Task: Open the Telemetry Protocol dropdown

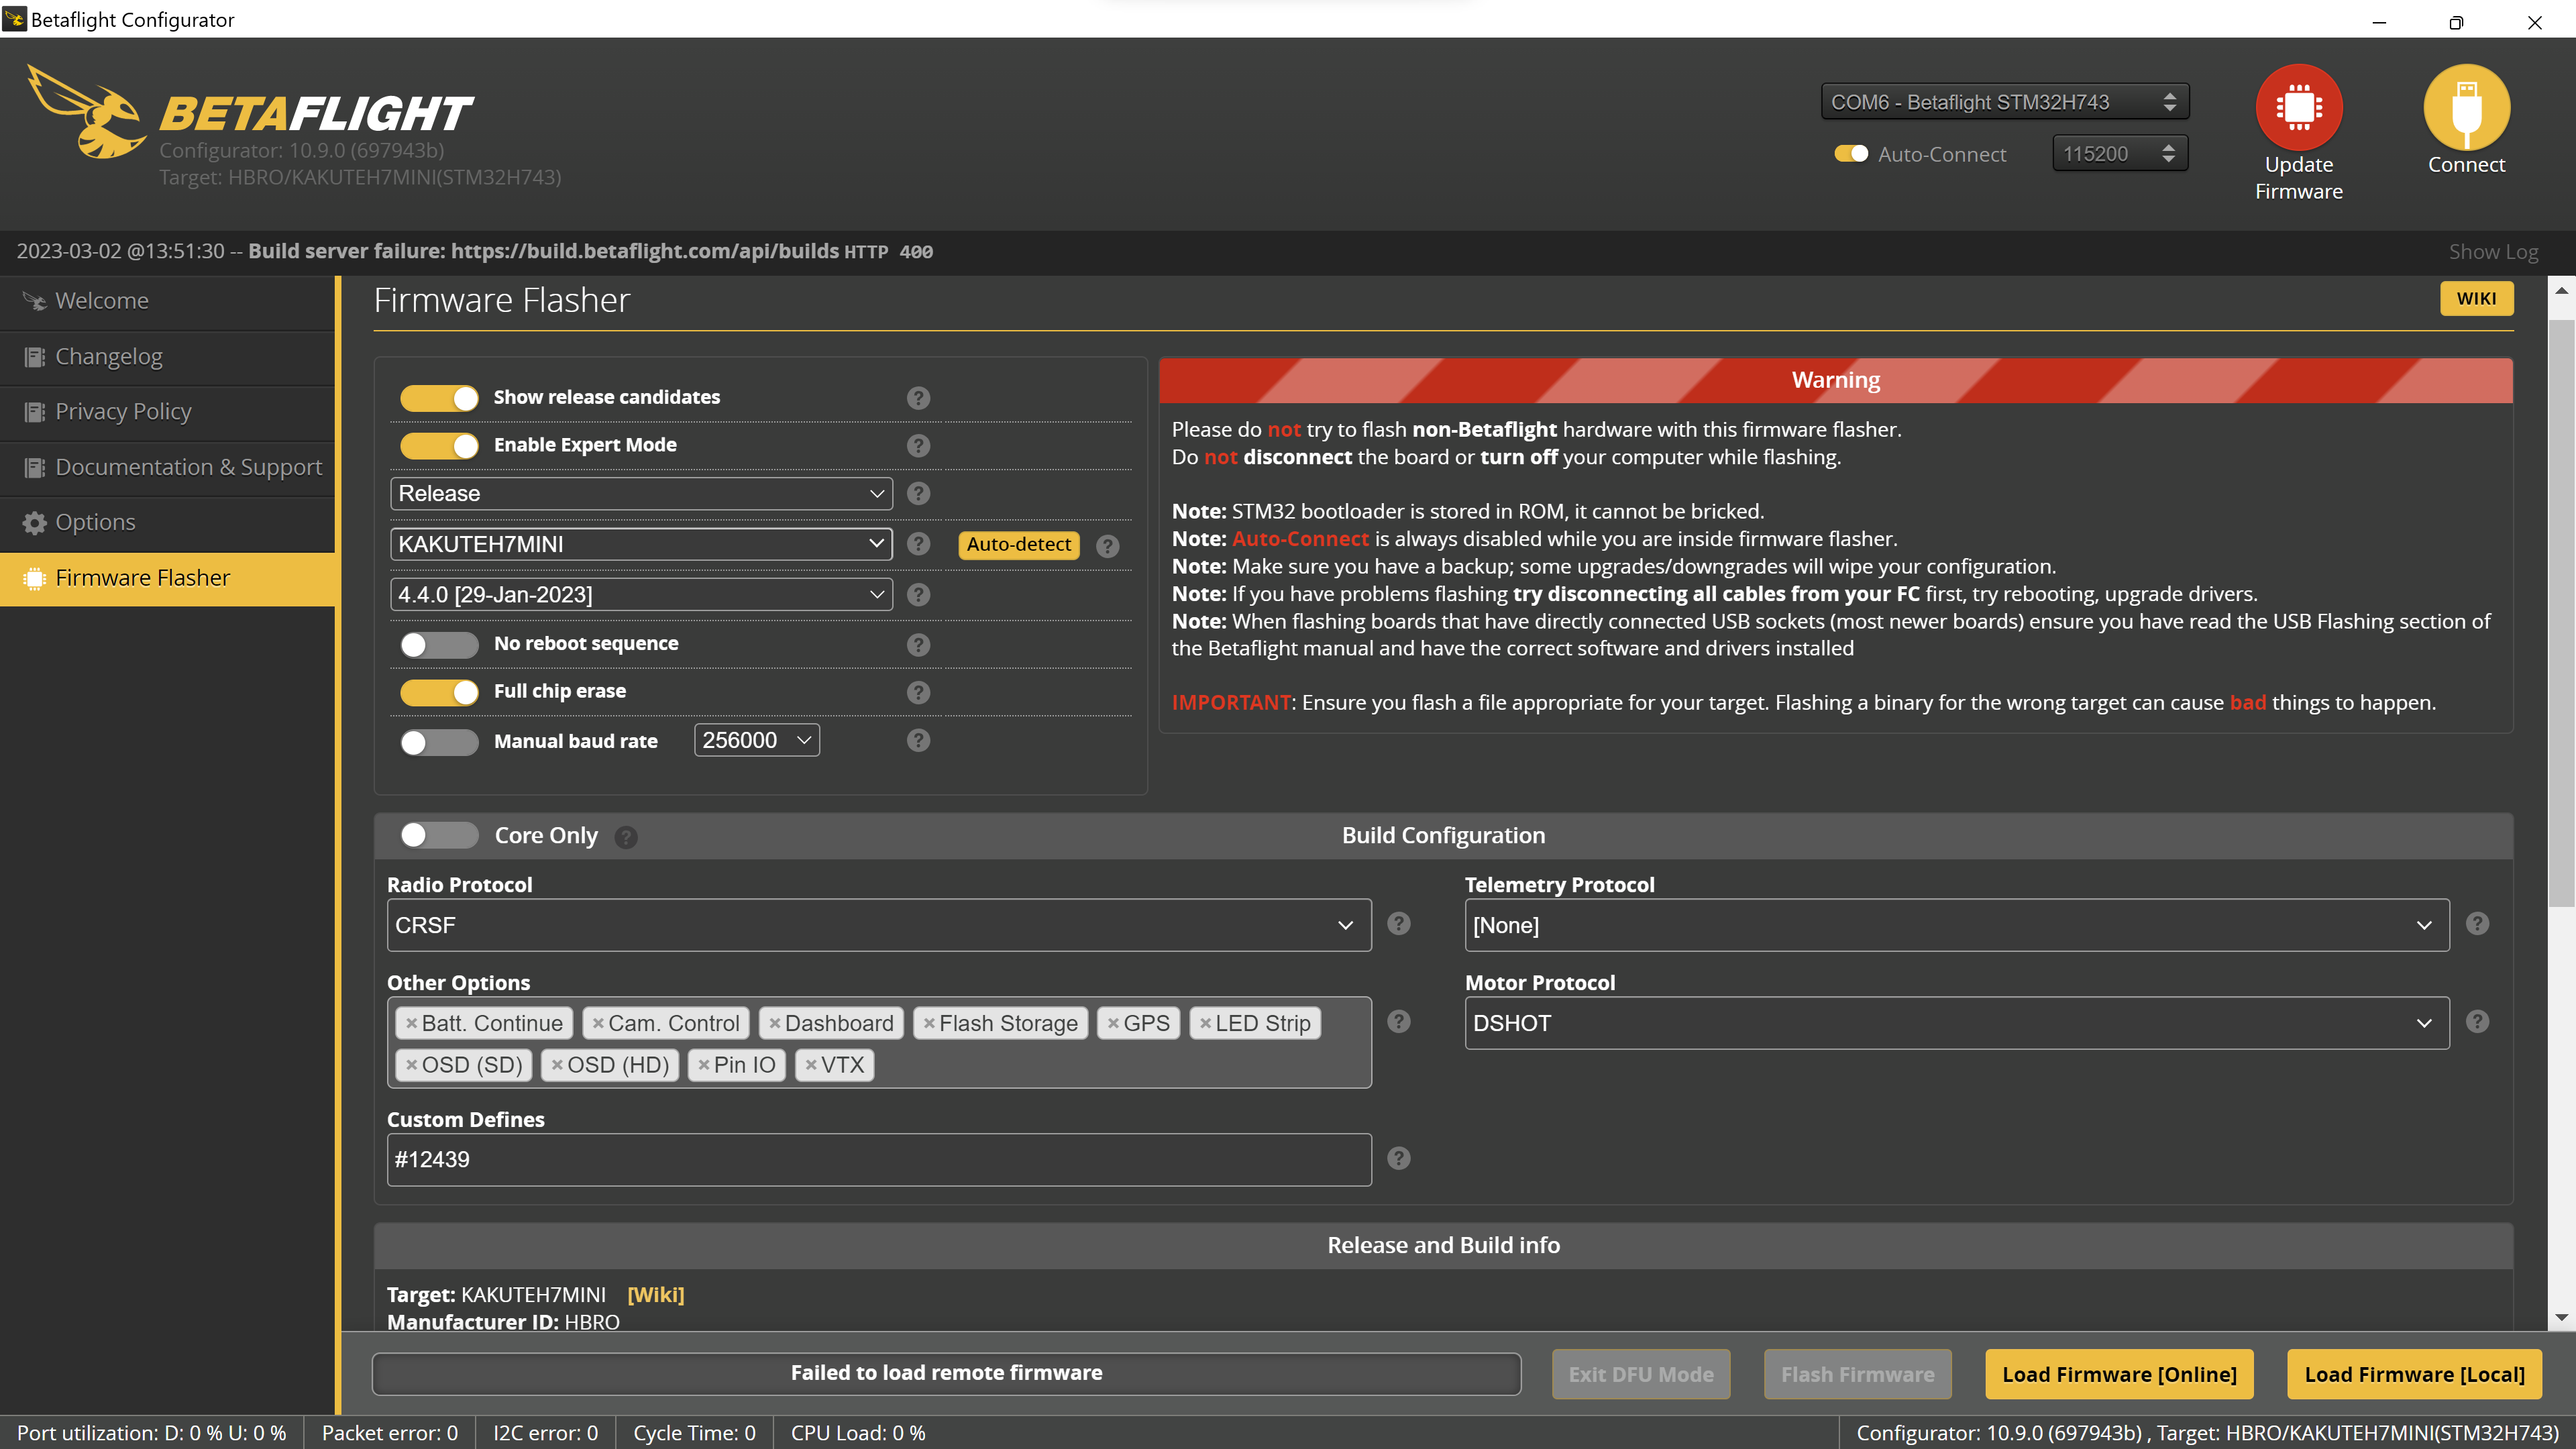Action: click(x=1956, y=925)
